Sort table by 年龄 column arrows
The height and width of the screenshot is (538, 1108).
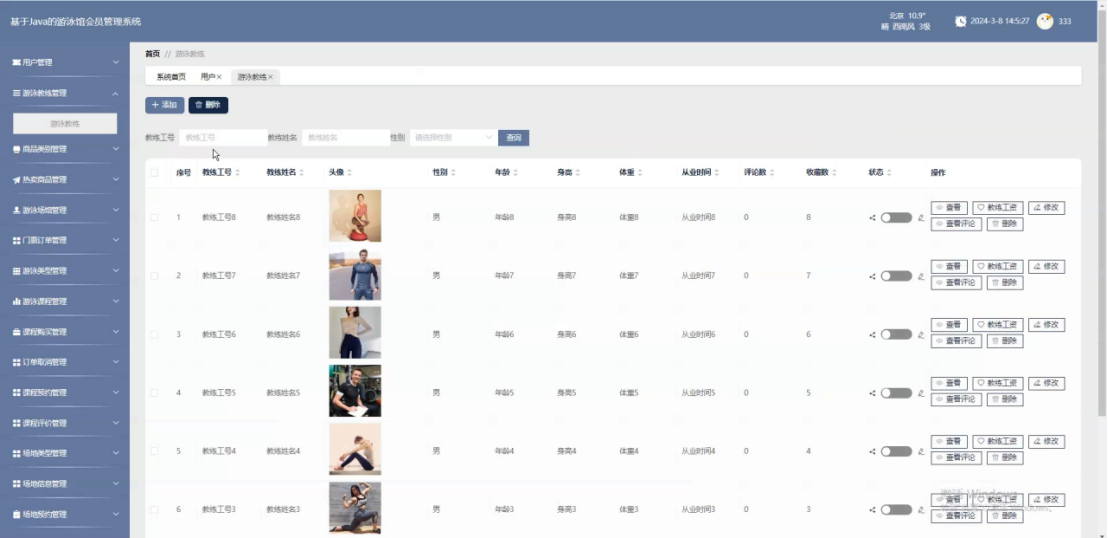[x=515, y=173]
